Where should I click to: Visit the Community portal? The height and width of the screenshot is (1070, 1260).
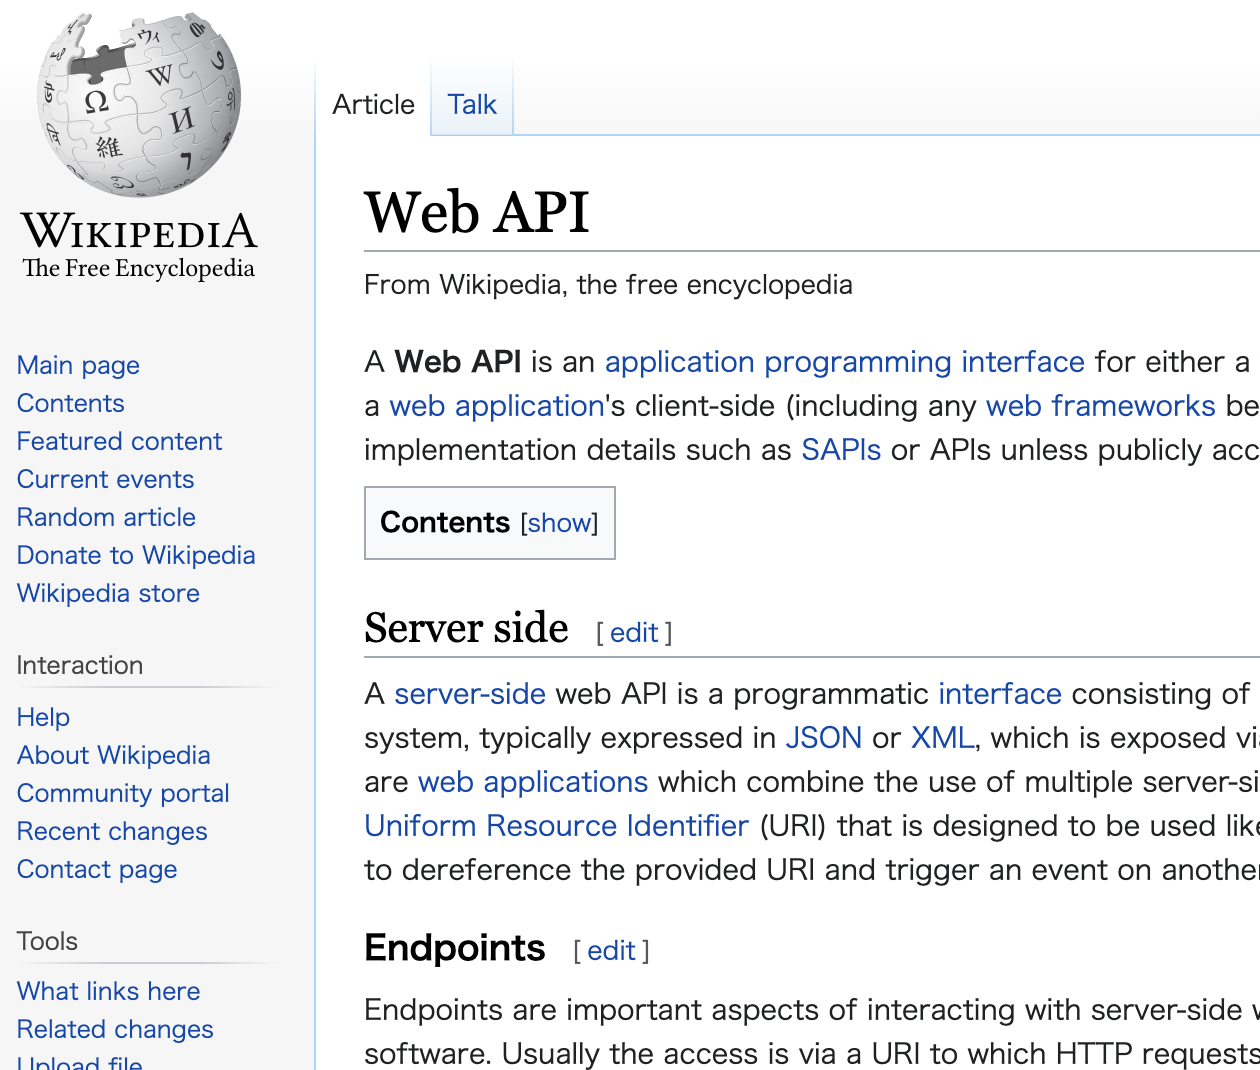tap(122, 793)
